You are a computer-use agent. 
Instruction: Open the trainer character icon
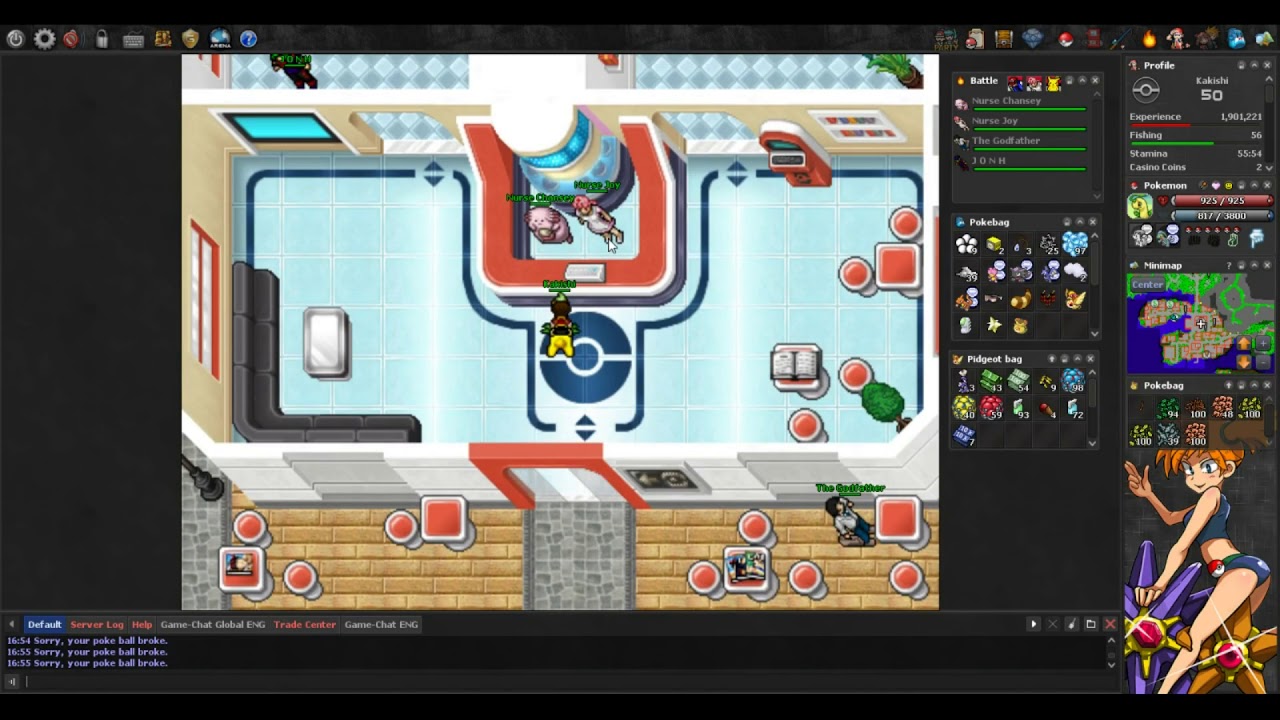(x=1178, y=39)
